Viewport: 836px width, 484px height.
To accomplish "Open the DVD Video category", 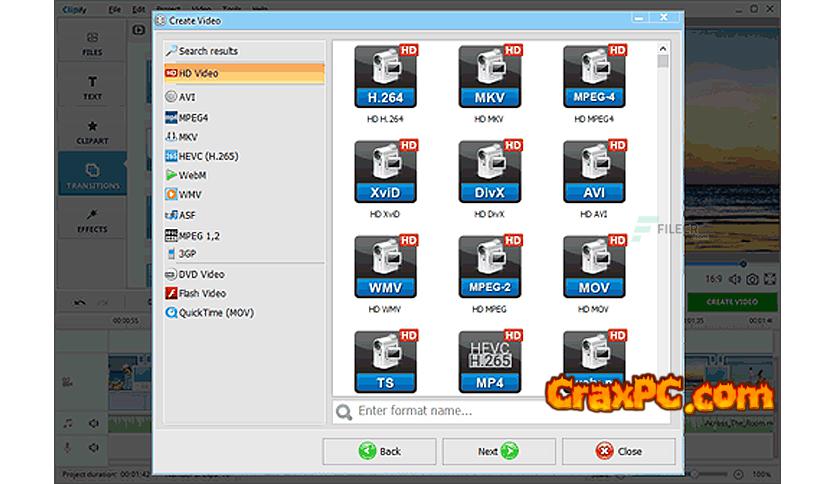I will [200, 274].
